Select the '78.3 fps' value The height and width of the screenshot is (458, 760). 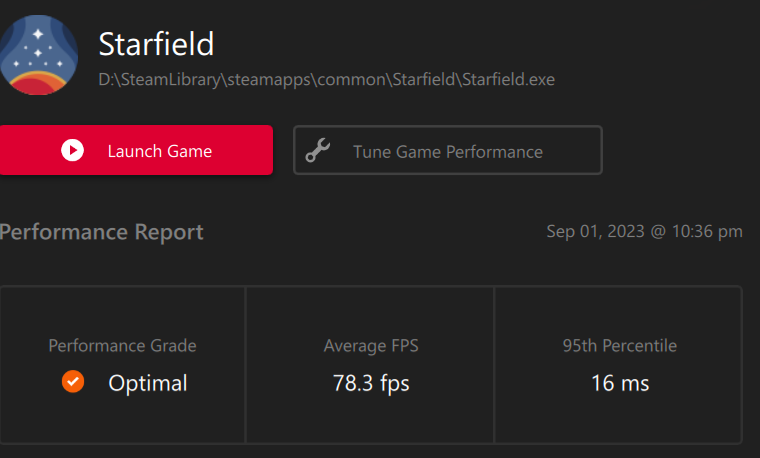coord(371,383)
